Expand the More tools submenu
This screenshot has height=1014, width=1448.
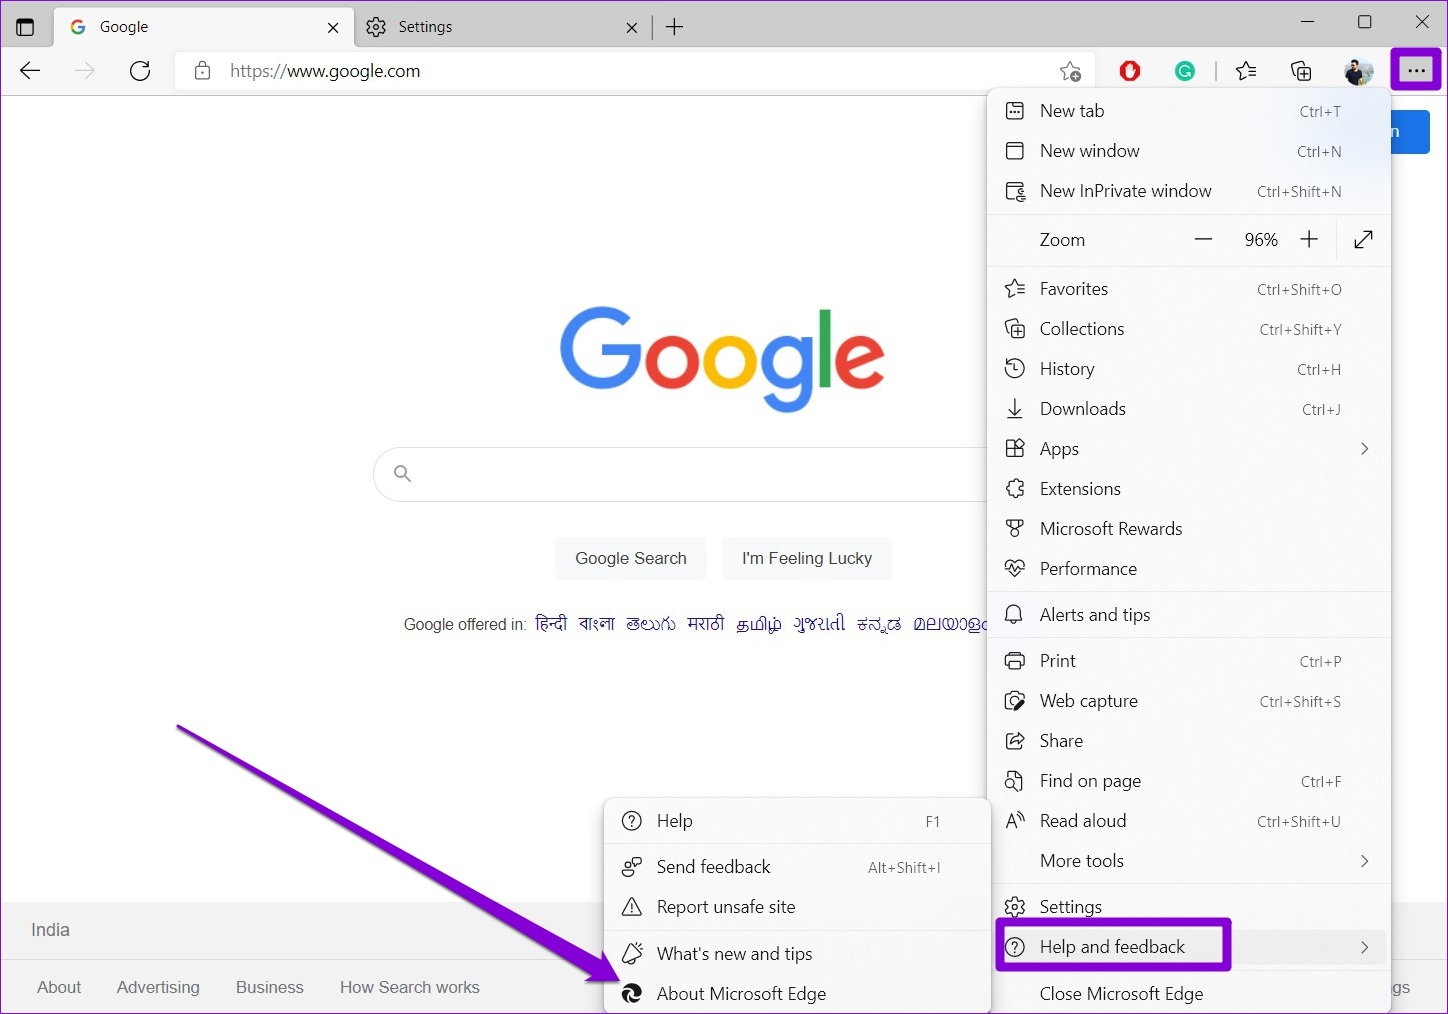pos(1189,861)
